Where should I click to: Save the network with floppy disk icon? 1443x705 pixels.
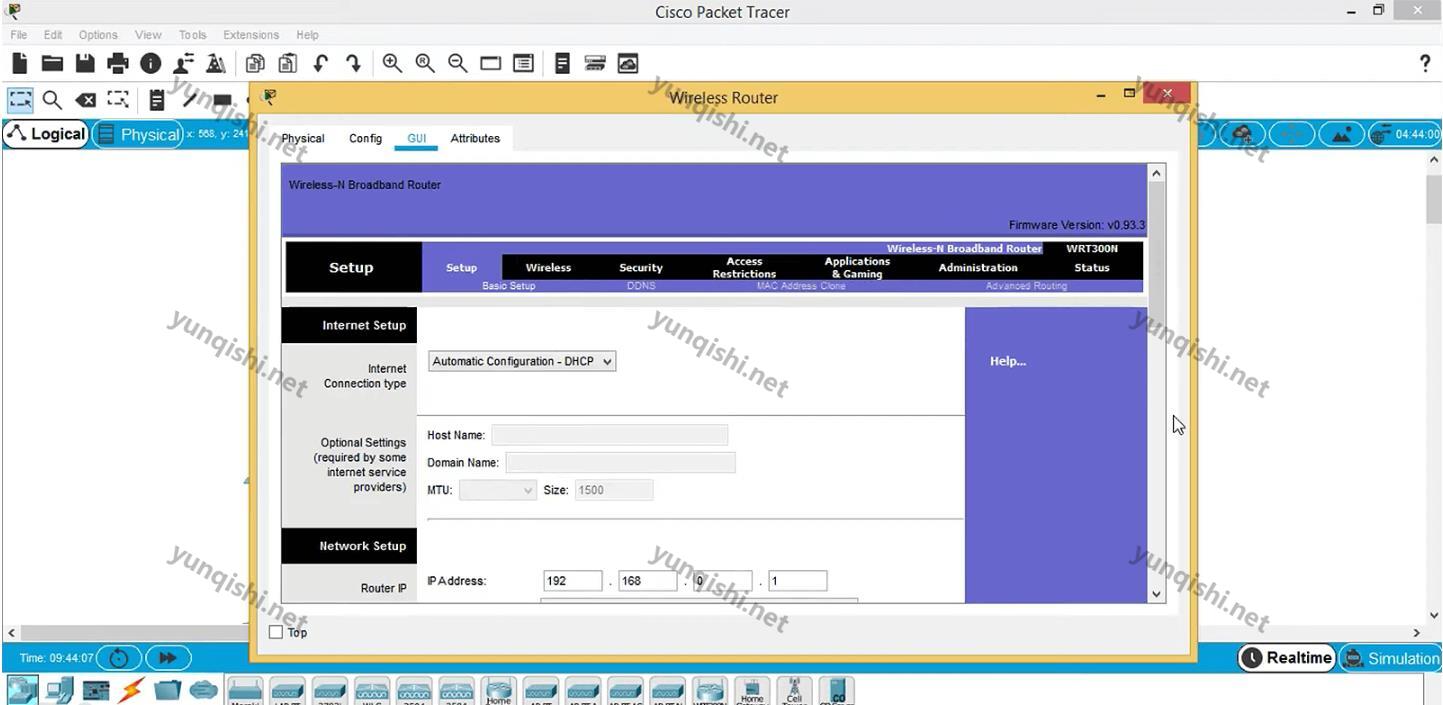point(85,63)
